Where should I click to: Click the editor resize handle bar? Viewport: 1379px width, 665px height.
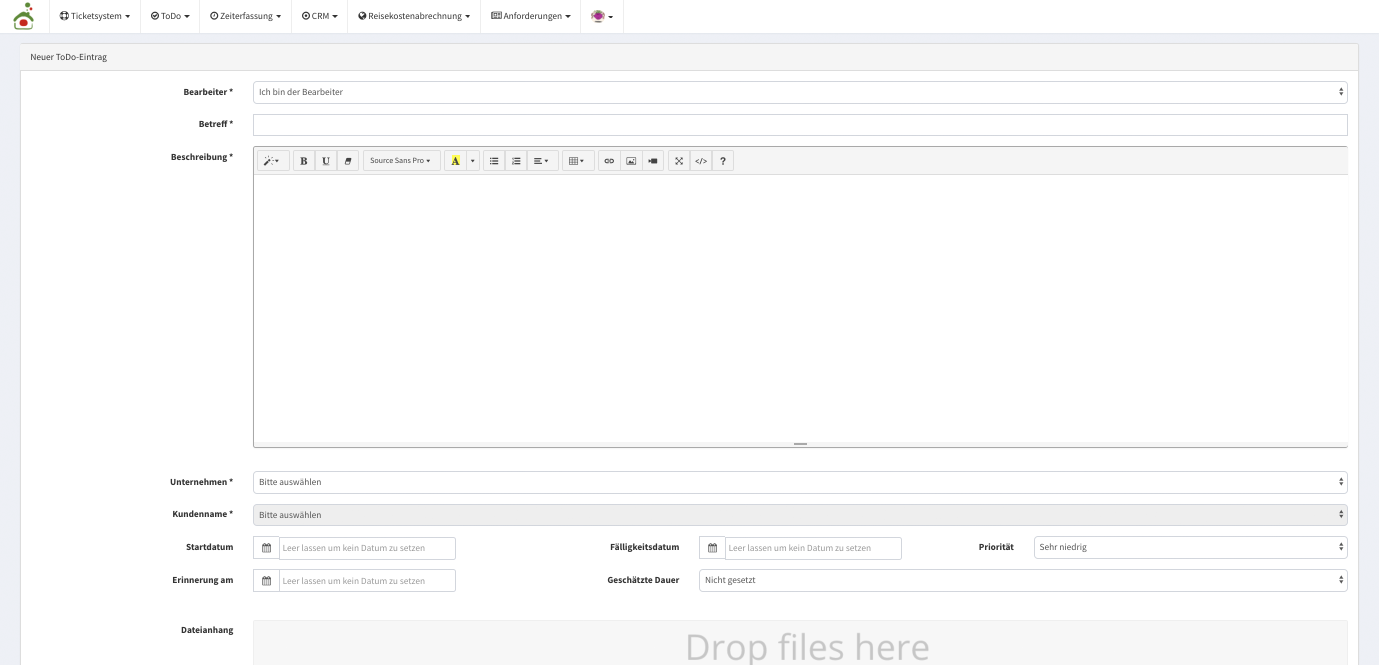800,443
